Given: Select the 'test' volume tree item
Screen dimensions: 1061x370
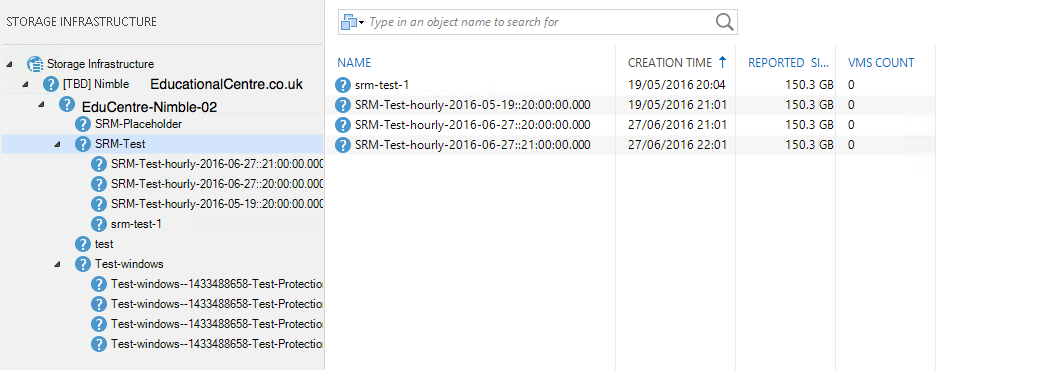Looking at the screenshot, I should pyautogui.click(x=104, y=244).
